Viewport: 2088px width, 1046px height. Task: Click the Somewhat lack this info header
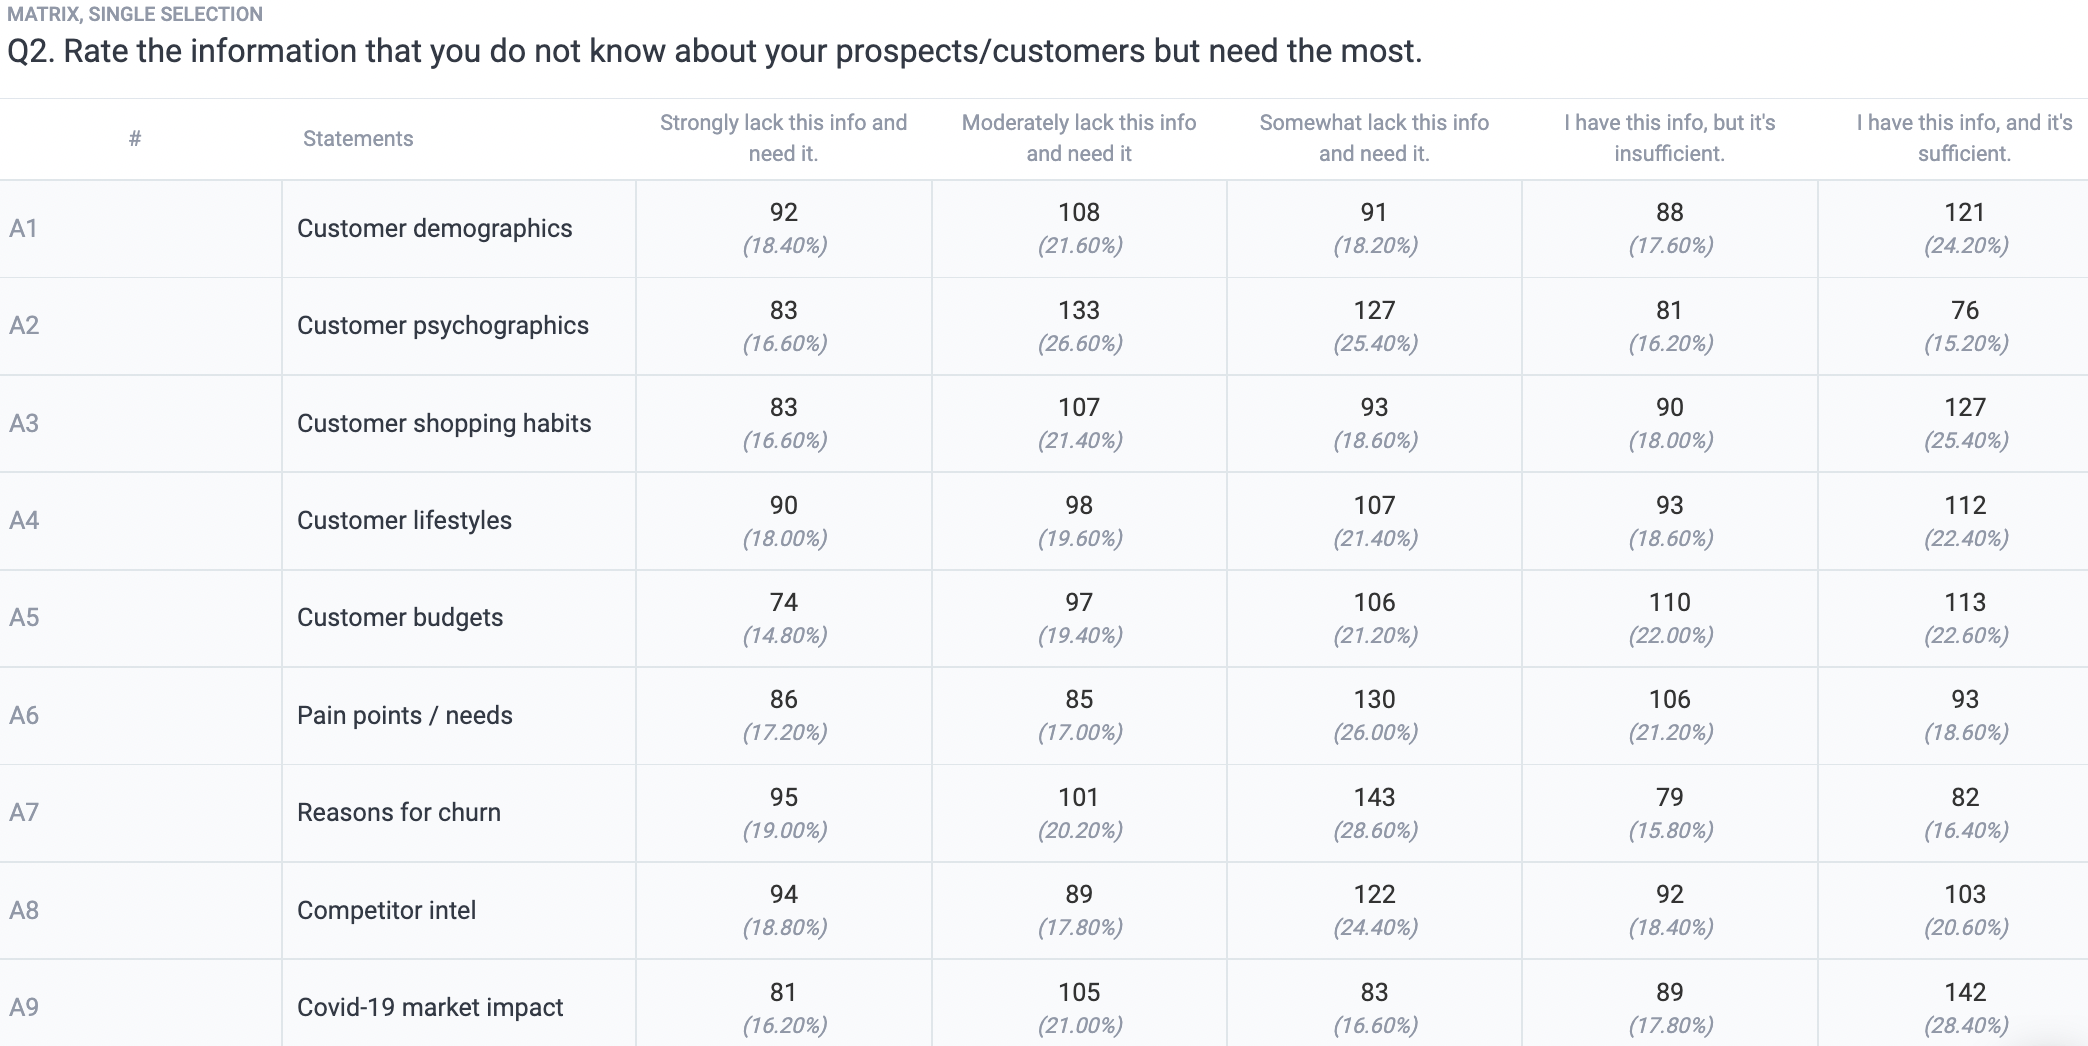click(x=1374, y=138)
